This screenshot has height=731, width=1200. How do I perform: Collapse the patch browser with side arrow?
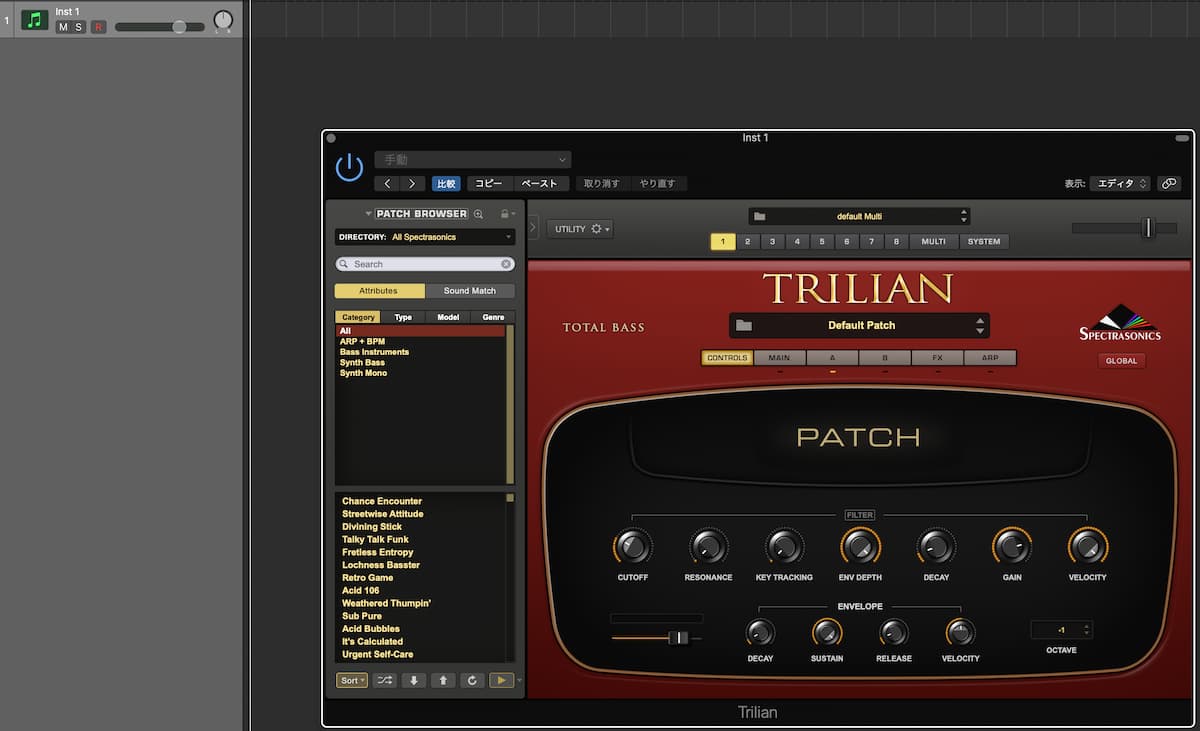pyautogui.click(x=533, y=228)
